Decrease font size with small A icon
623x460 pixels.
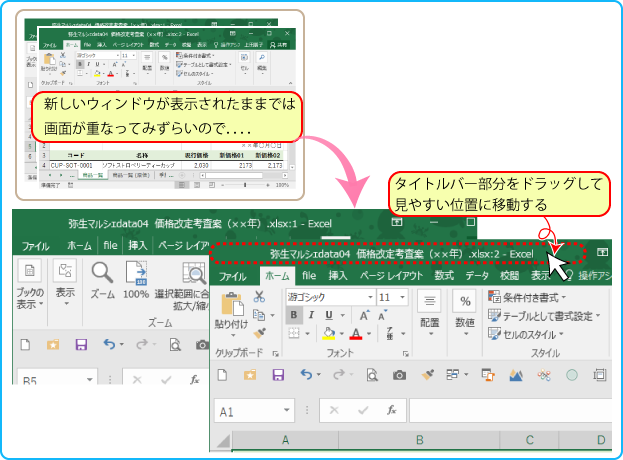(383, 315)
